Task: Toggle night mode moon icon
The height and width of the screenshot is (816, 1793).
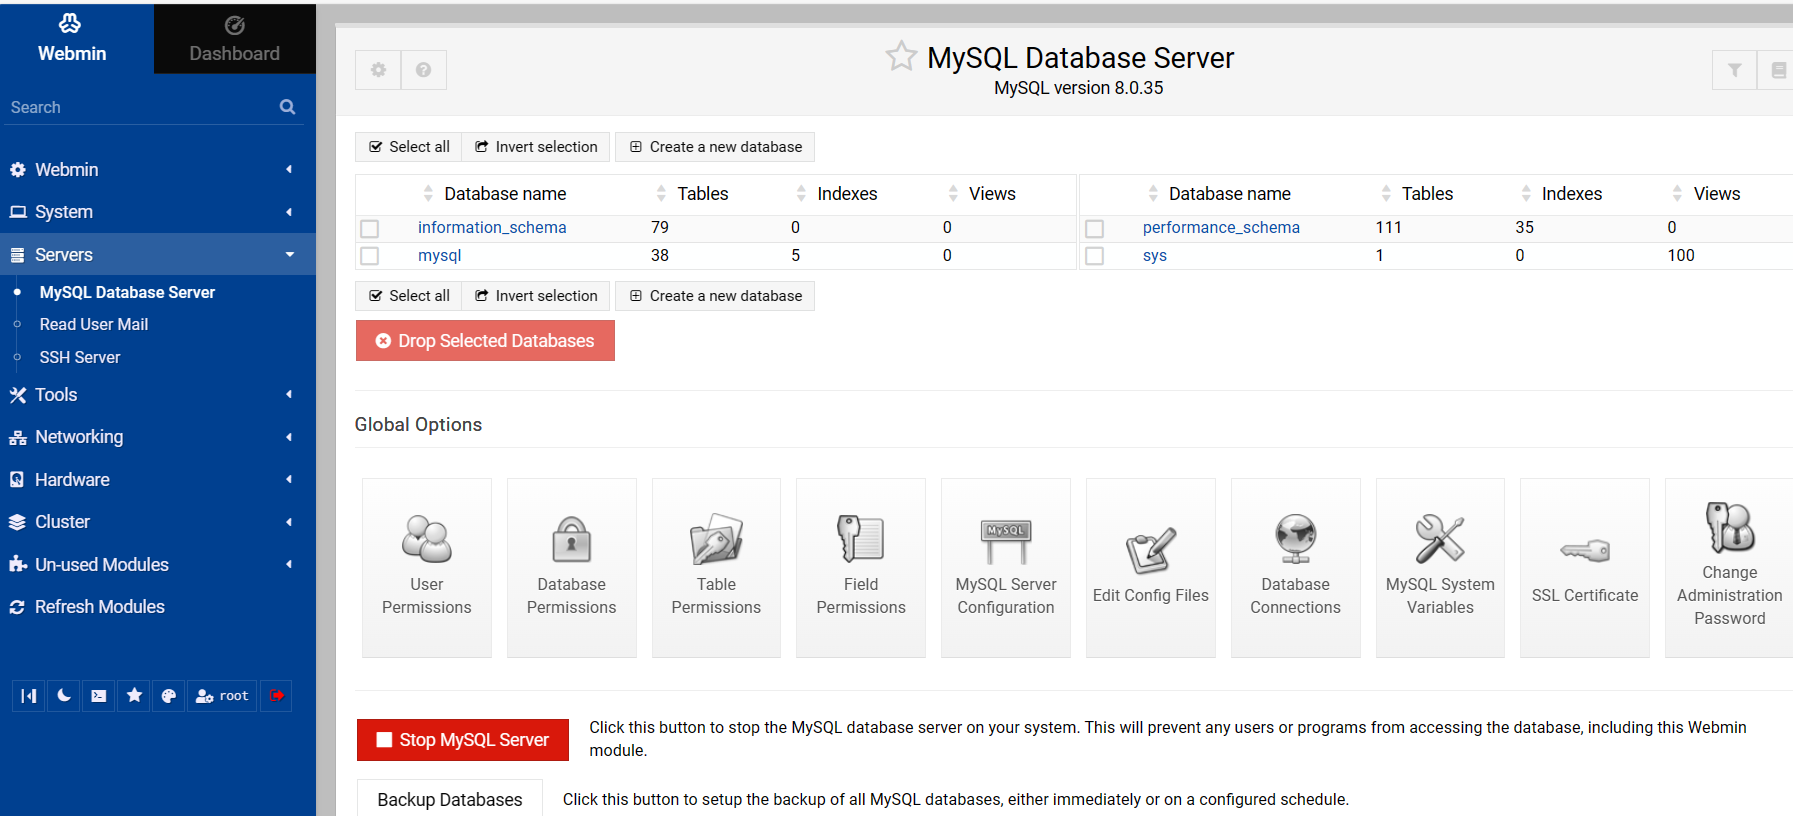Action: 64,696
